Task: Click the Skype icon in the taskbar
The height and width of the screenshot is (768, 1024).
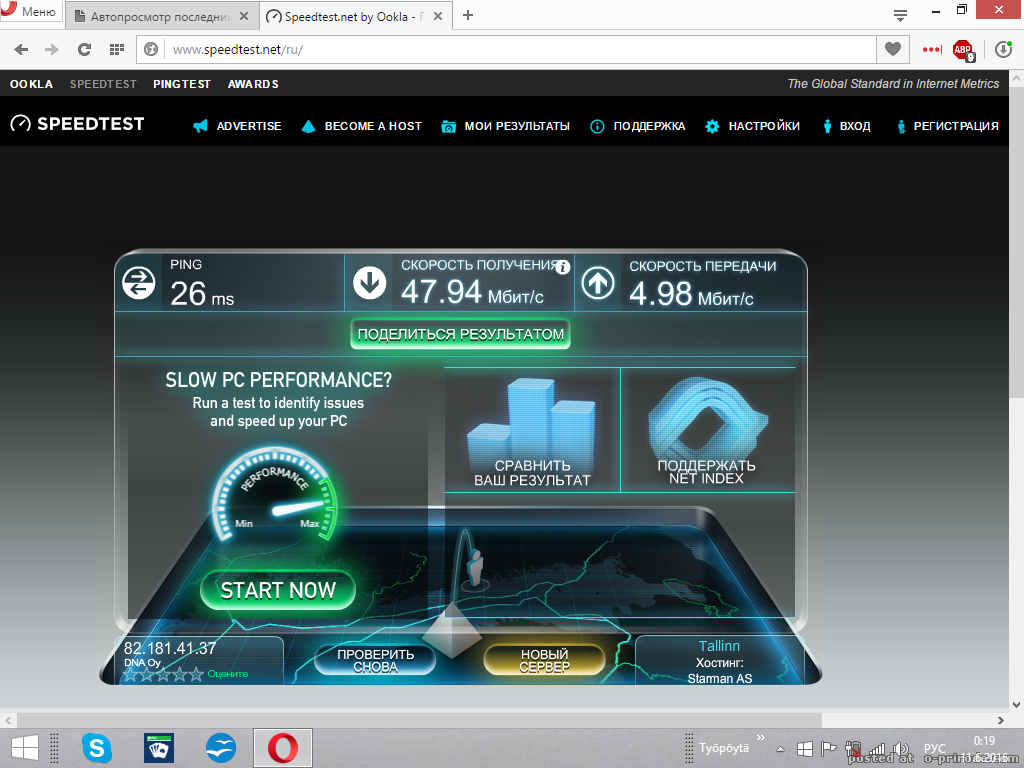Action: coord(97,747)
